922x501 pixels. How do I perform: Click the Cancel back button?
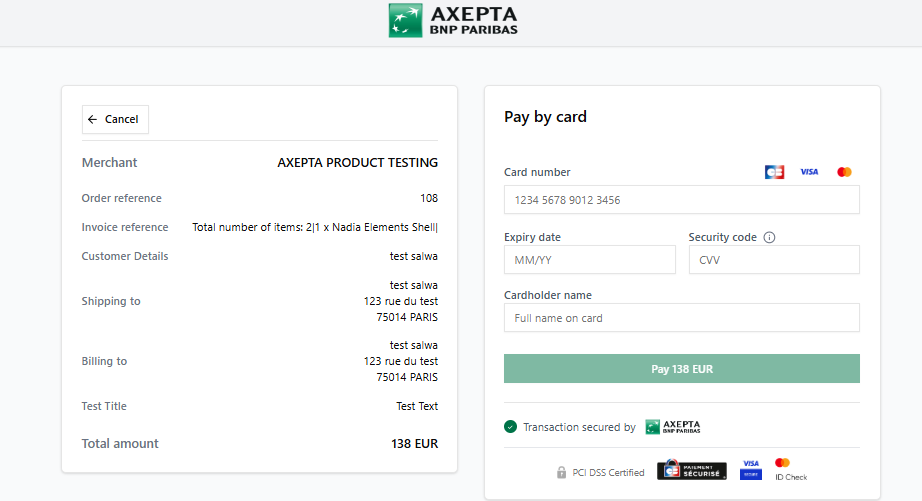115,119
